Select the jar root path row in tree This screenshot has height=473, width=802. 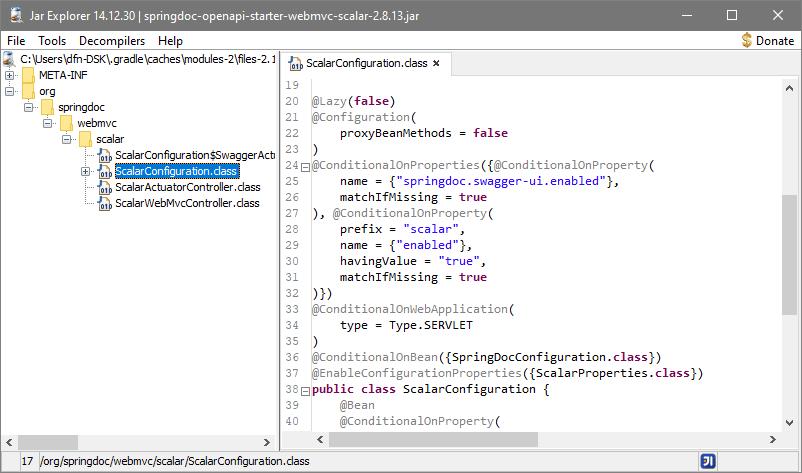click(x=148, y=59)
